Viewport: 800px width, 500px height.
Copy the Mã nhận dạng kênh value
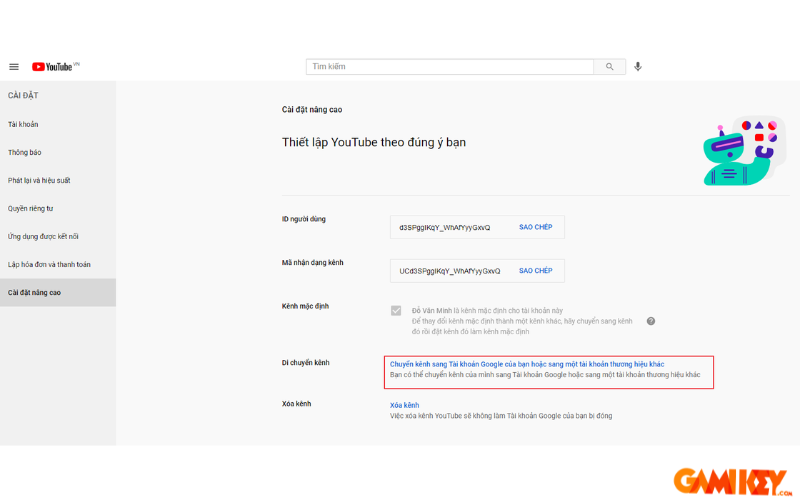tap(535, 271)
